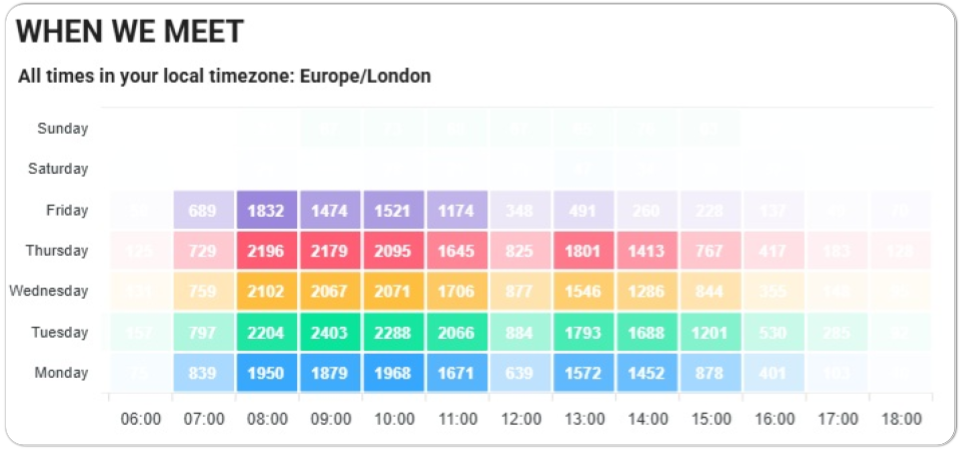Click the Thursday 13:00 cell showing 1801
Viewport: 960px width, 450px height.
(584, 250)
